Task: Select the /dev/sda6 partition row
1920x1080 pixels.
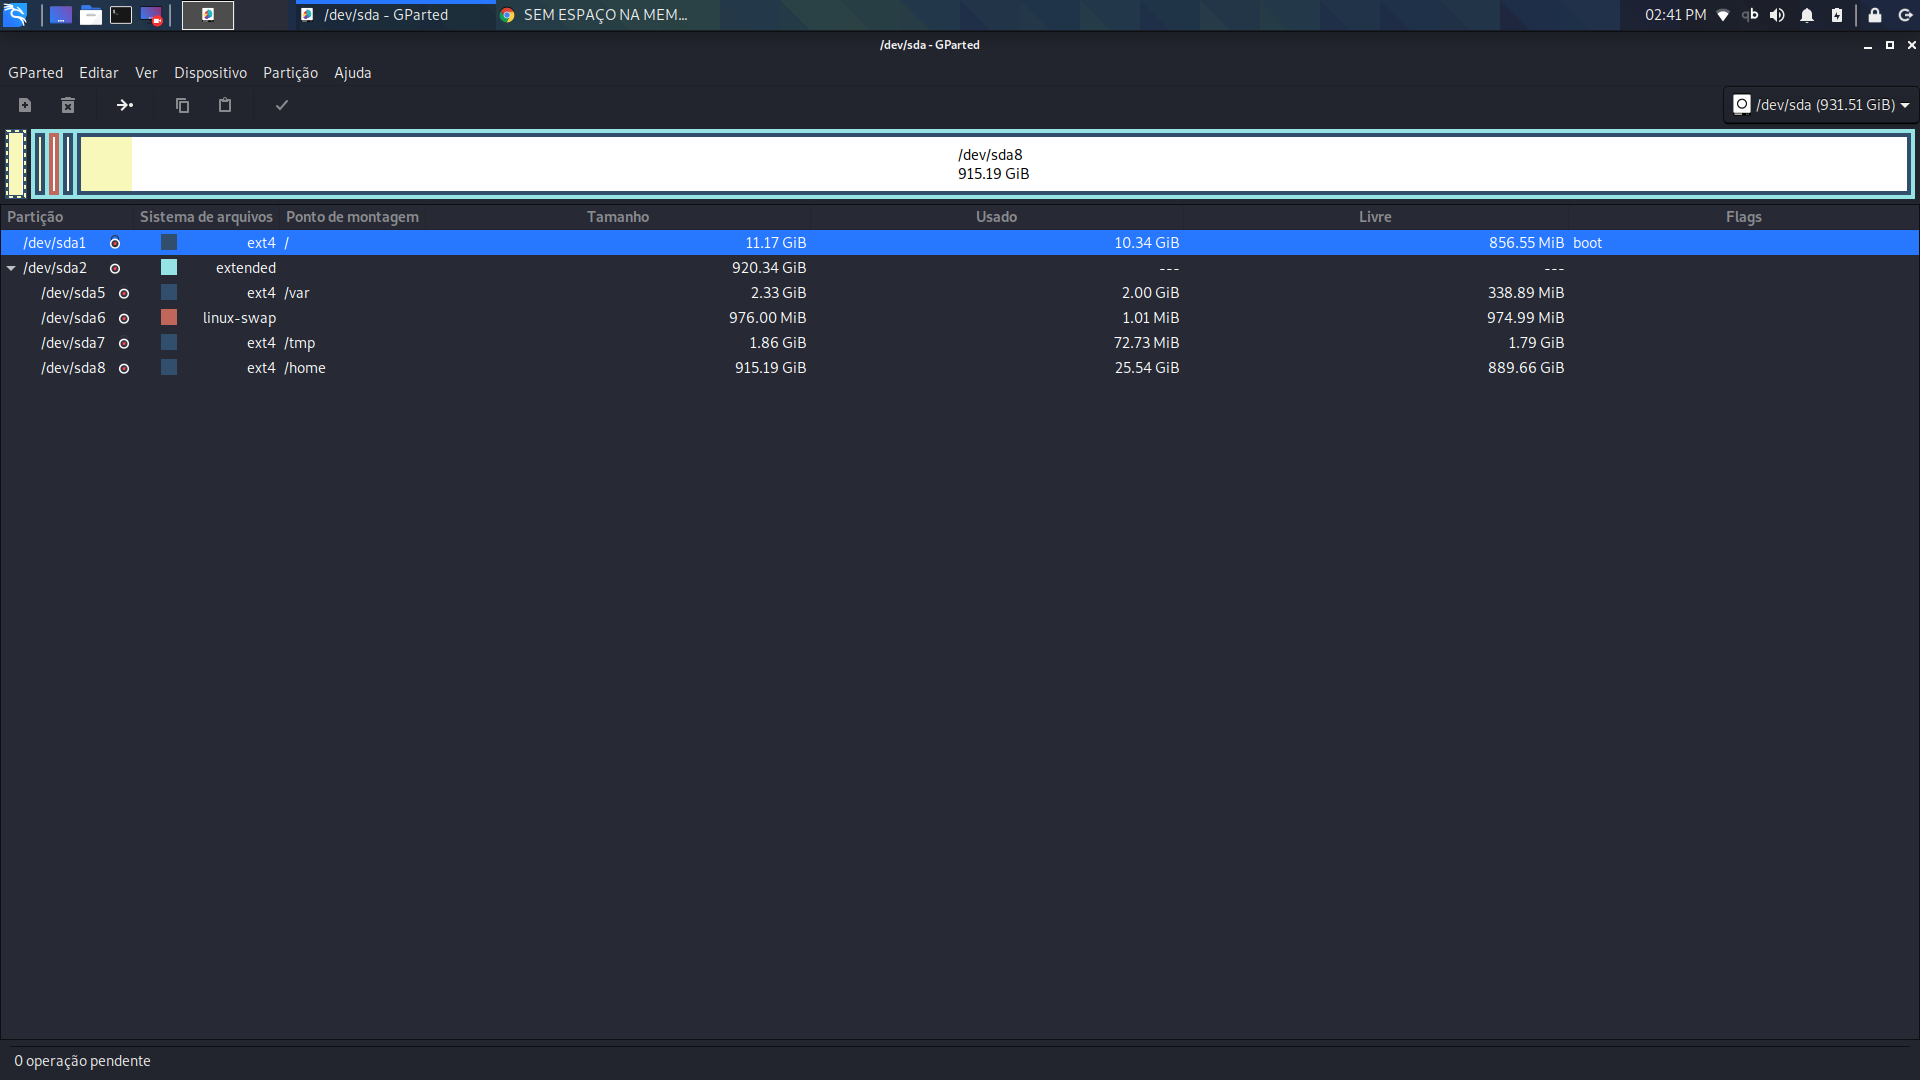Action: click(x=960, y=318)
